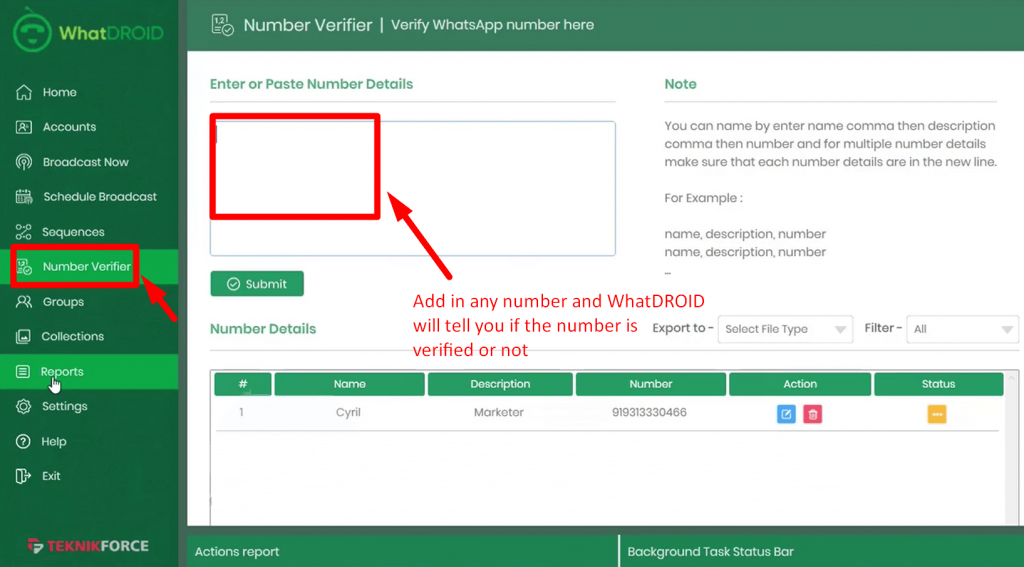This screenshot has height=567, width=1024.
Task: Go to Accounts section
Action: click(x=69, y=127)
